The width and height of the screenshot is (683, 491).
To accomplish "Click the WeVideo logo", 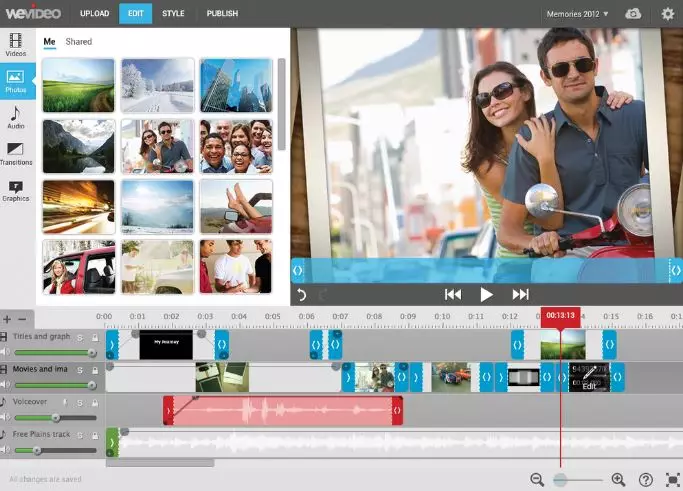I will (33, 12).
